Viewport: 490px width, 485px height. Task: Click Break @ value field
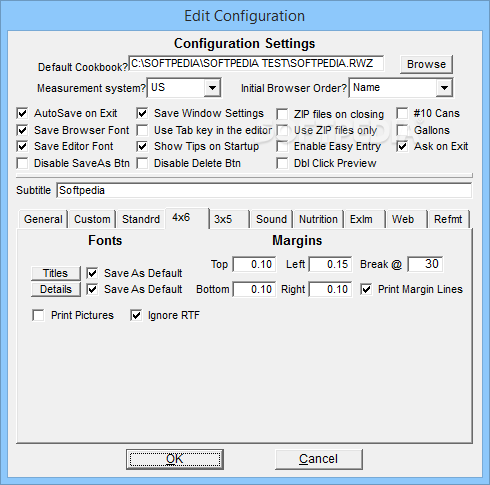coord(425,264)
